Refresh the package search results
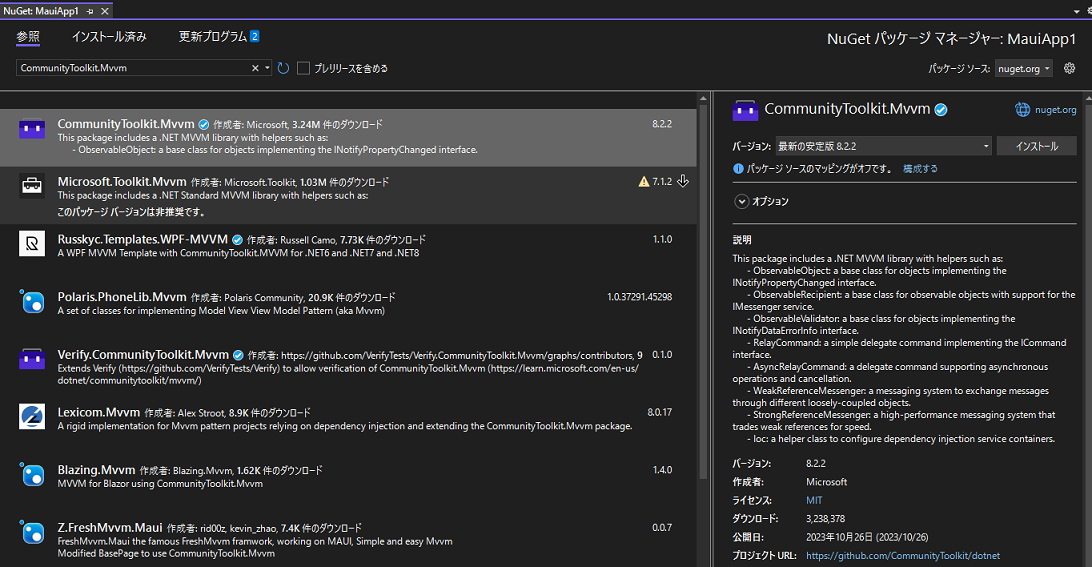The image size is (1092, 567). click(x=283, y=68)
